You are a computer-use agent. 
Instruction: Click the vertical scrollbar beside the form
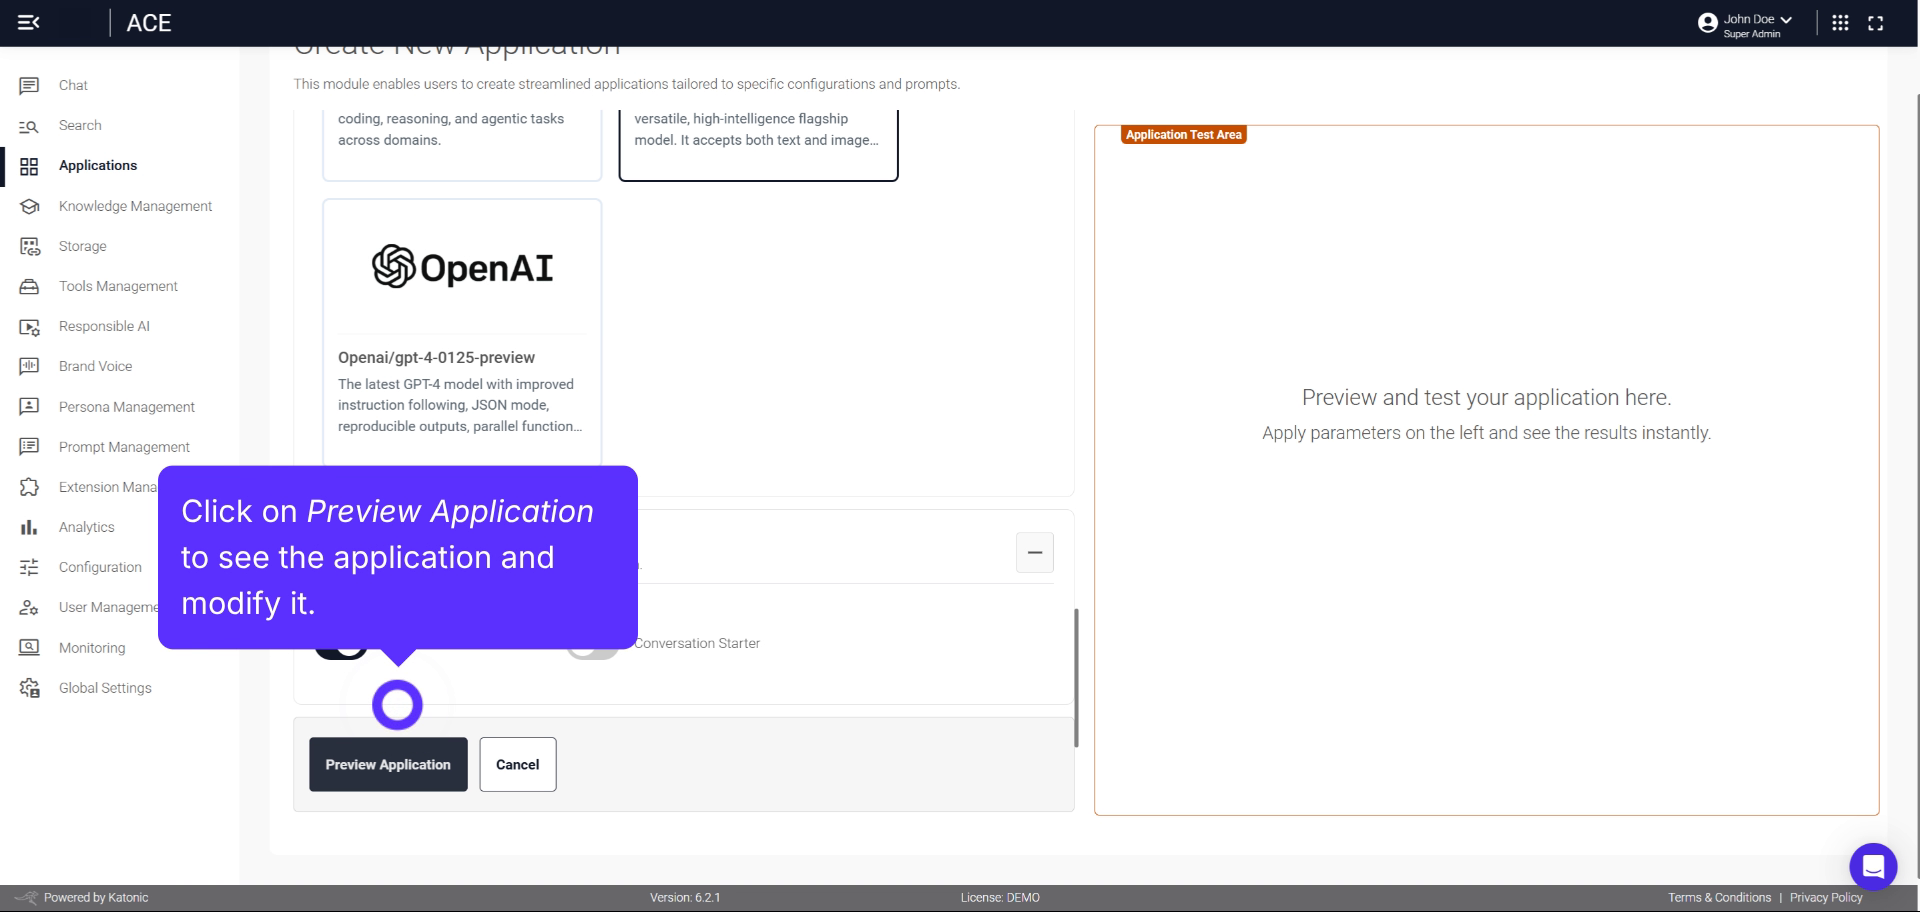pos(1077,675)
